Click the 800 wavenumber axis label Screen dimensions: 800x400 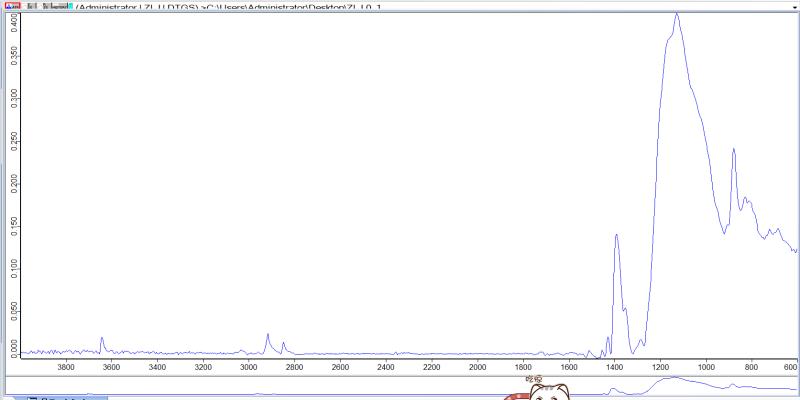[752, 367]
